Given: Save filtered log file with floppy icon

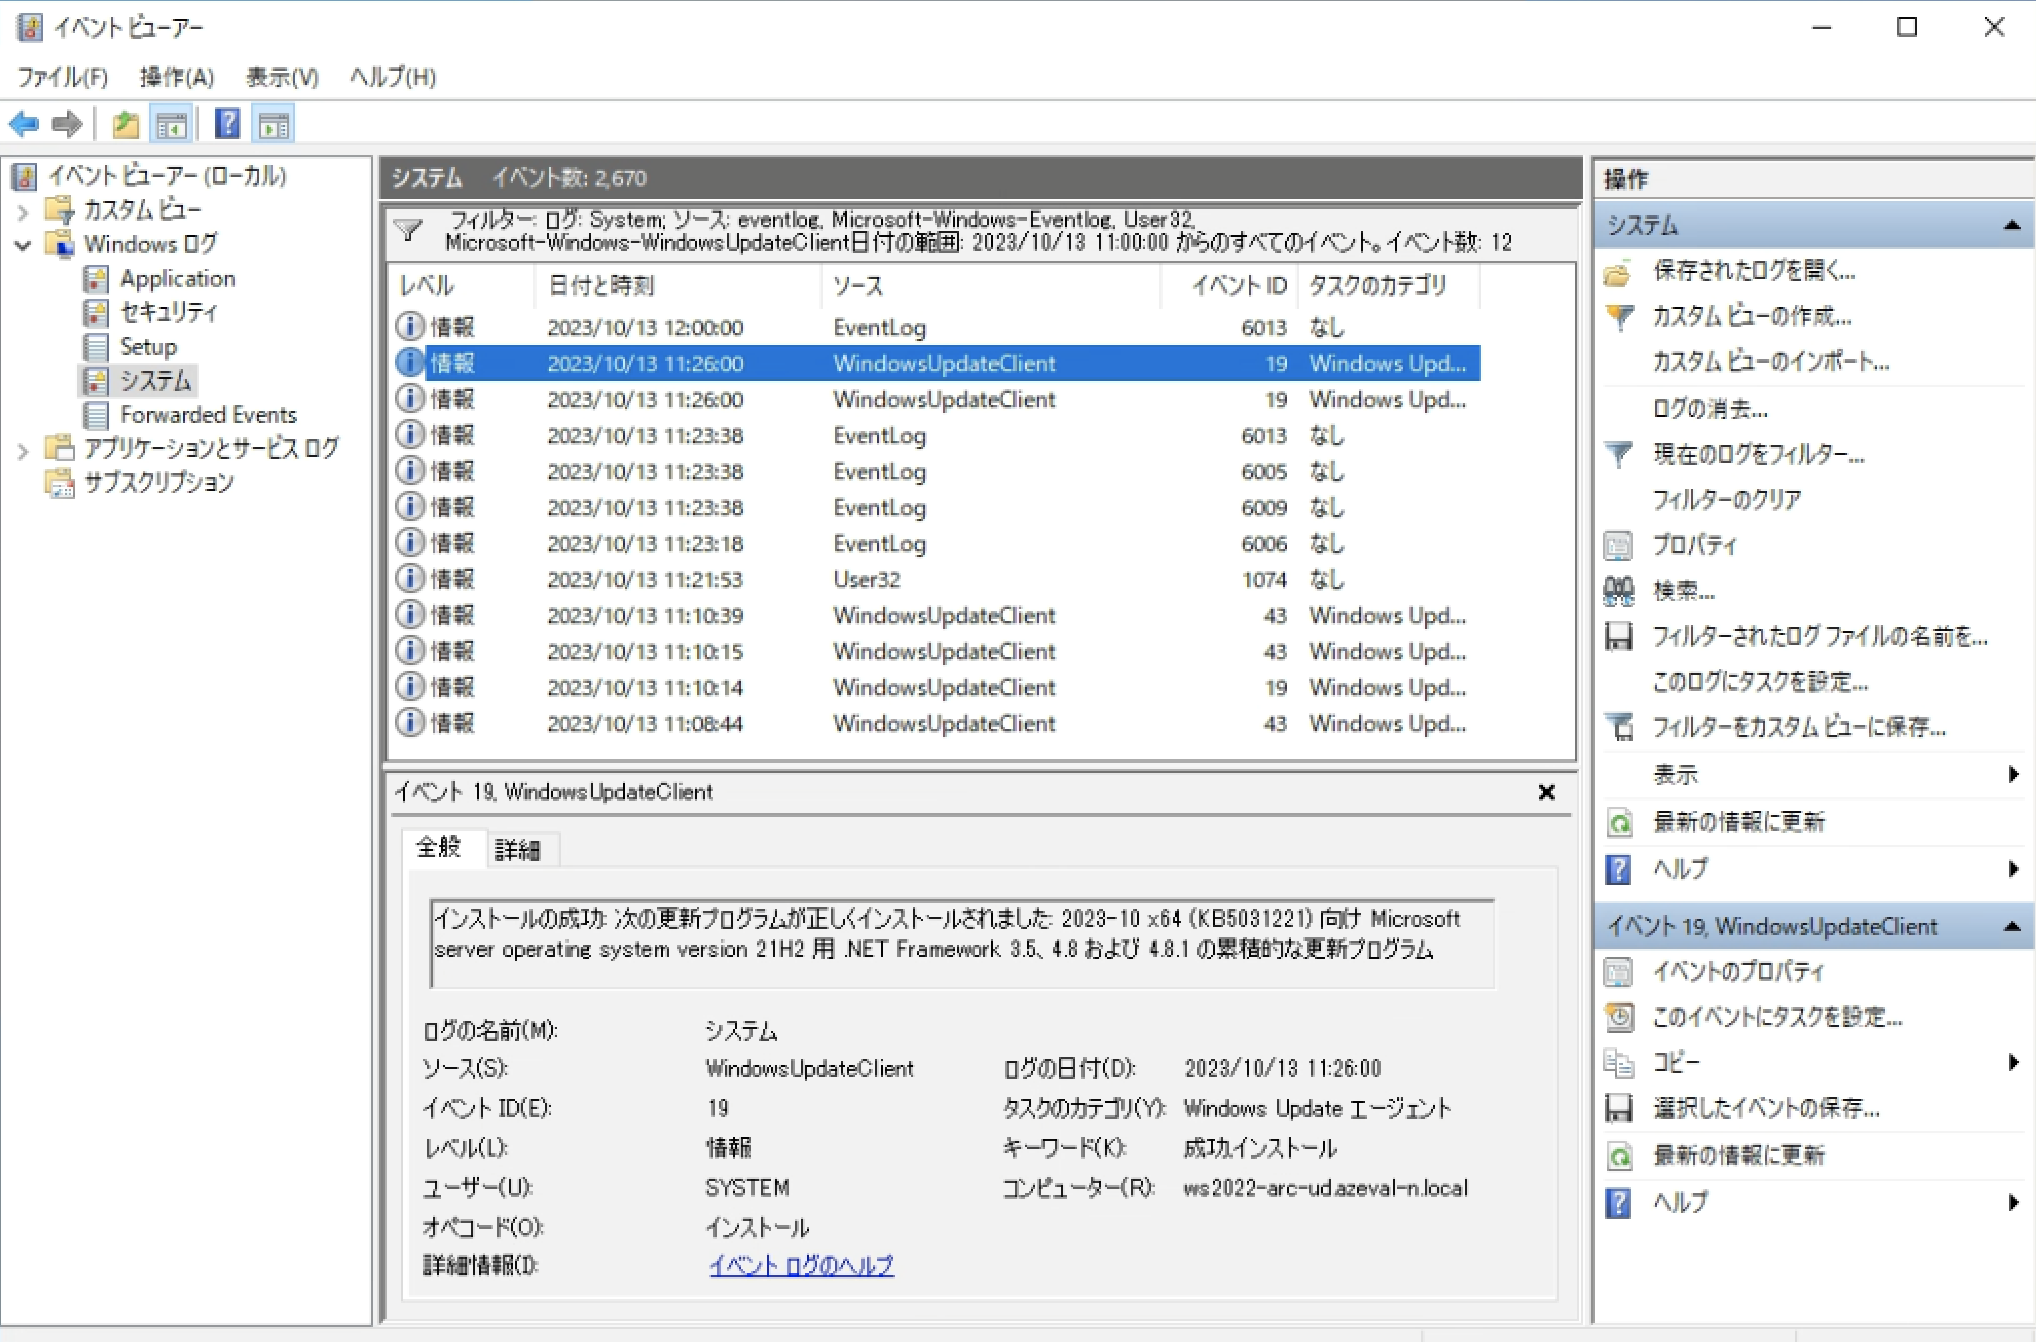Looking at the screenshot, I should [x=1619, y=636].
